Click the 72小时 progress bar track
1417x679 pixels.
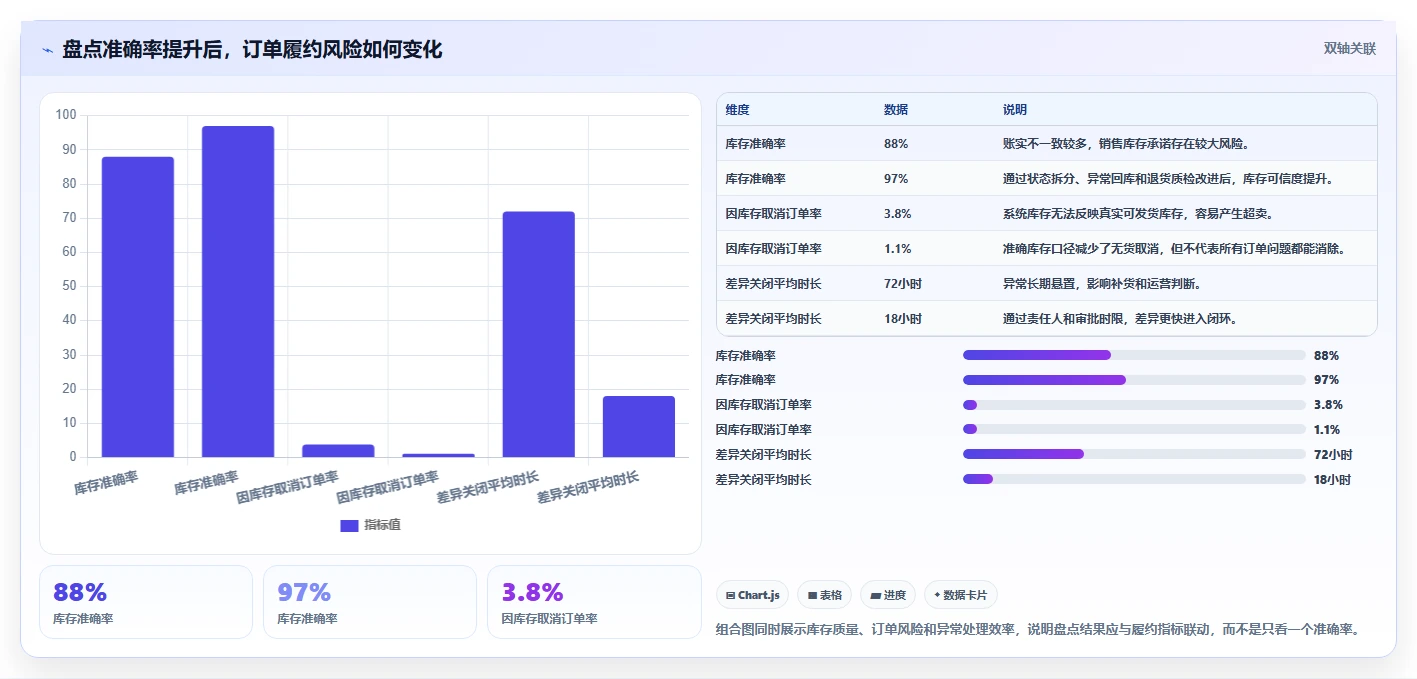pos(1134,454)
